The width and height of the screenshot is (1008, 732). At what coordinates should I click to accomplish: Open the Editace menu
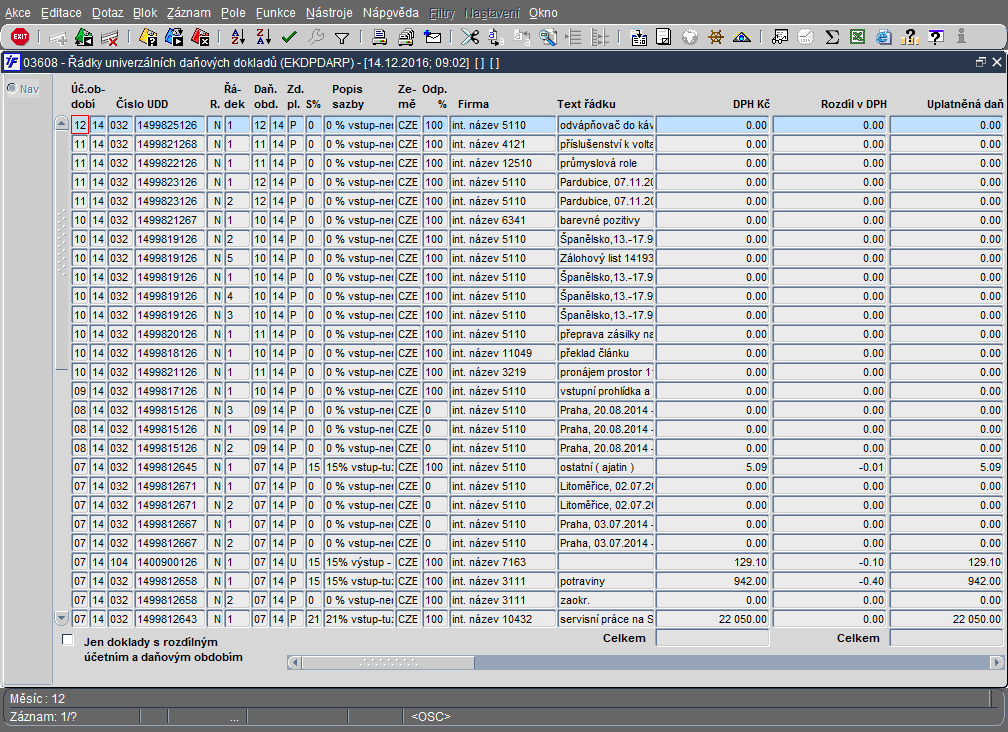61,13
